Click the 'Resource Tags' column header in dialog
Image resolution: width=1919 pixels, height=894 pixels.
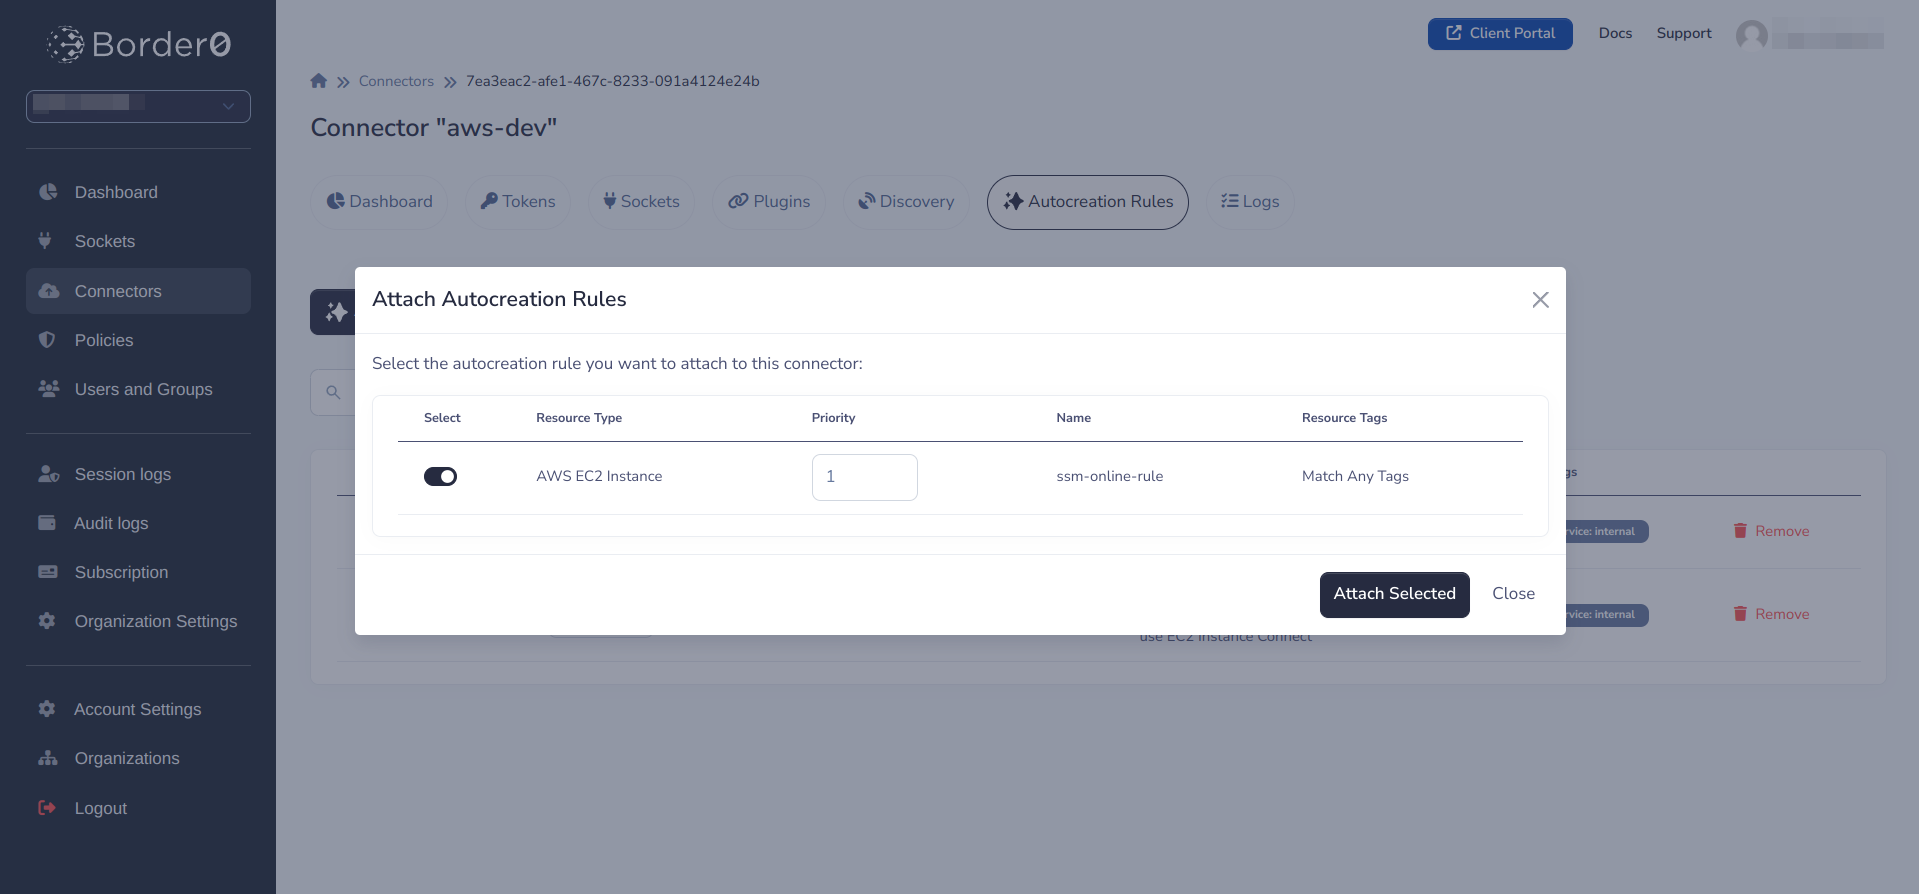pos(1344,418)
